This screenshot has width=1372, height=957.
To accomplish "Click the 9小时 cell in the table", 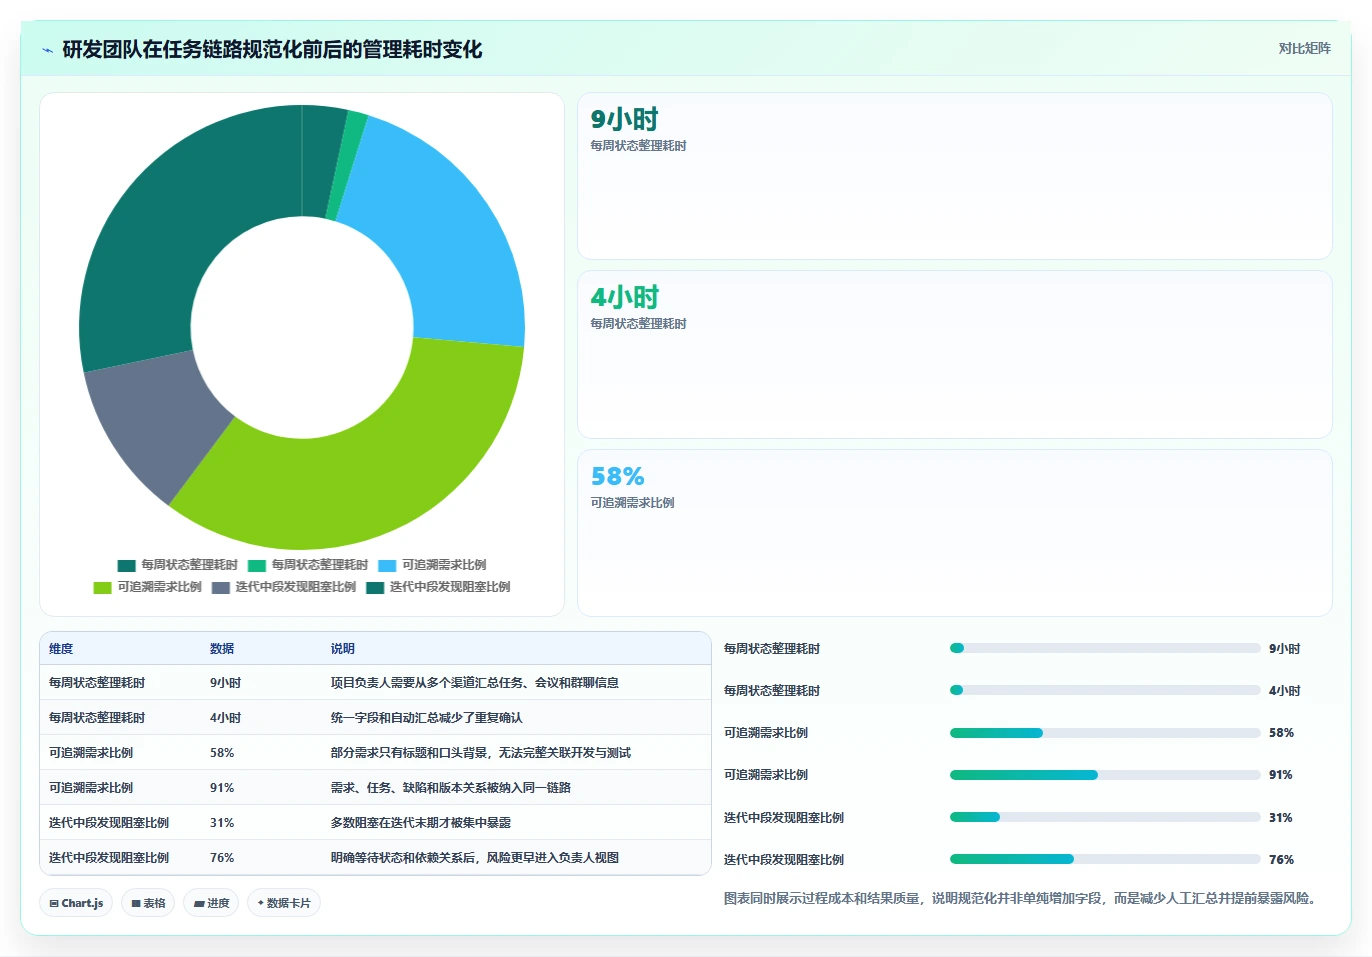I will [225, 683].
